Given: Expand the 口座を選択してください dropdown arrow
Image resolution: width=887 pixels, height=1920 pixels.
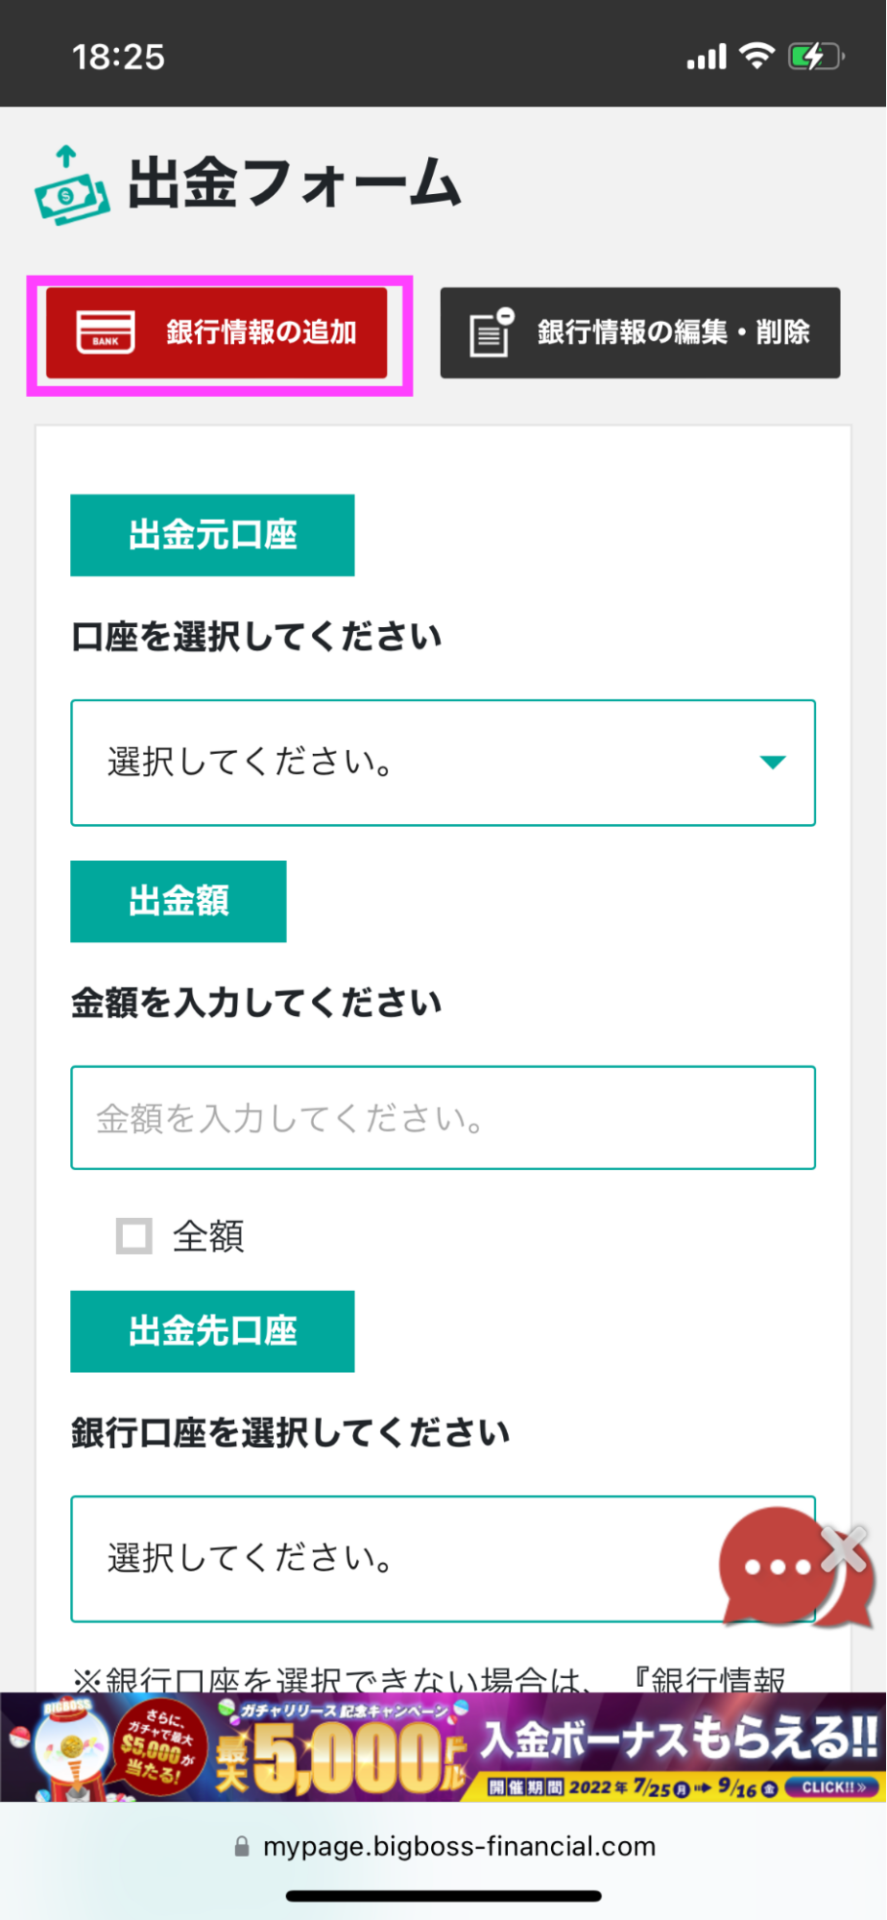Looking at the screenshot, I should 772,763.
